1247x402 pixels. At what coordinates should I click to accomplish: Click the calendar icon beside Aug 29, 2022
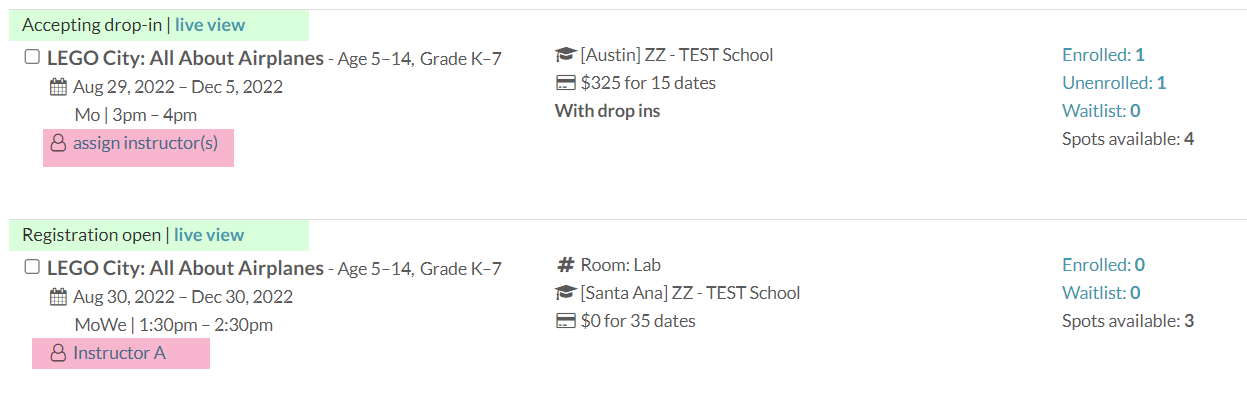(x=58, y=87)
